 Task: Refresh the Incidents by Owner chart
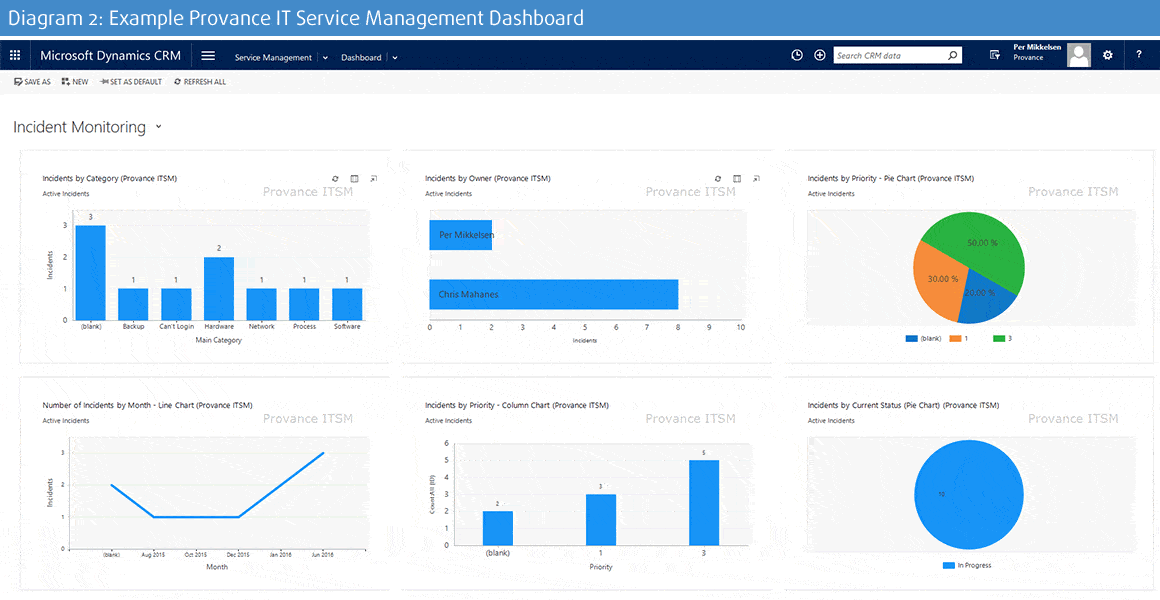point(718,178)
